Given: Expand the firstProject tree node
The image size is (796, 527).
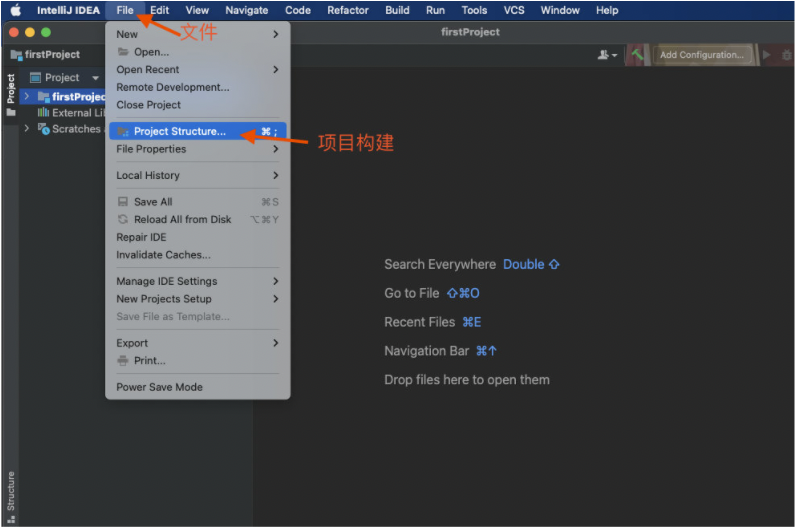Looking at the screenshot, I should tap(26, 96).
